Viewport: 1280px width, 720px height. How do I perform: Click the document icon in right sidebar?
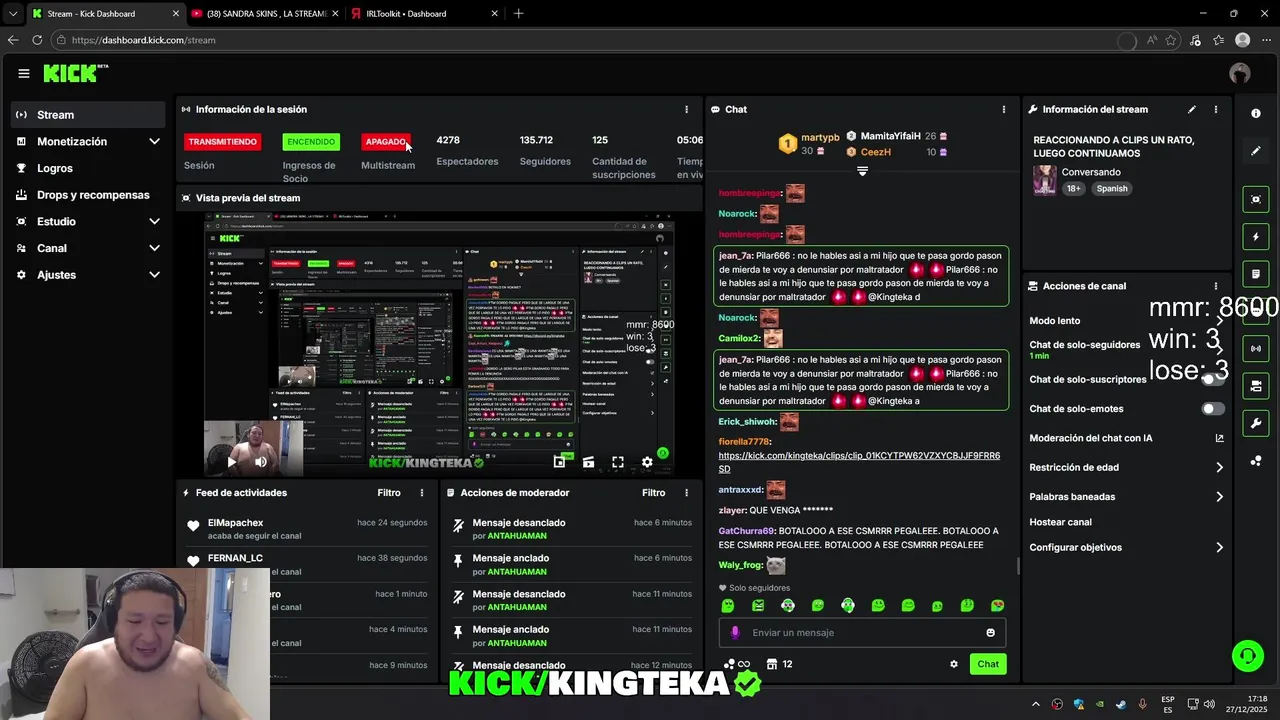pyautogui.click(x=1256, y=274)
